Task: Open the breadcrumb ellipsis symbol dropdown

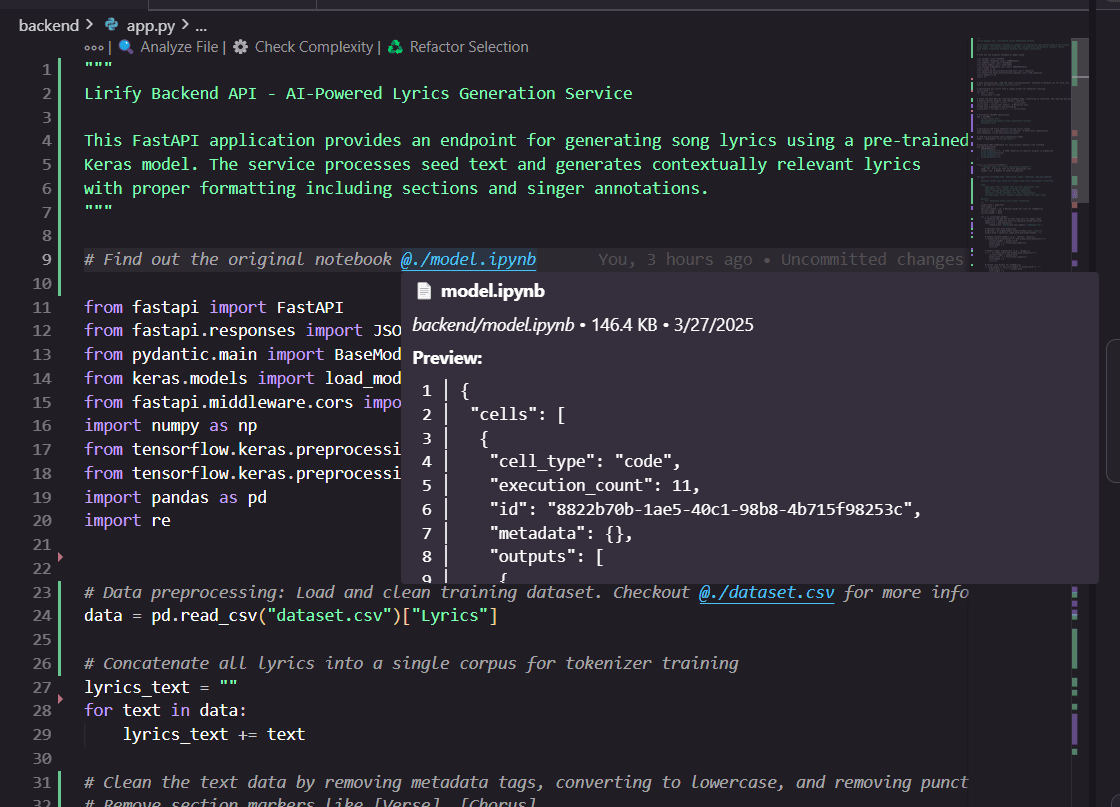Action: tap(201, 25)
